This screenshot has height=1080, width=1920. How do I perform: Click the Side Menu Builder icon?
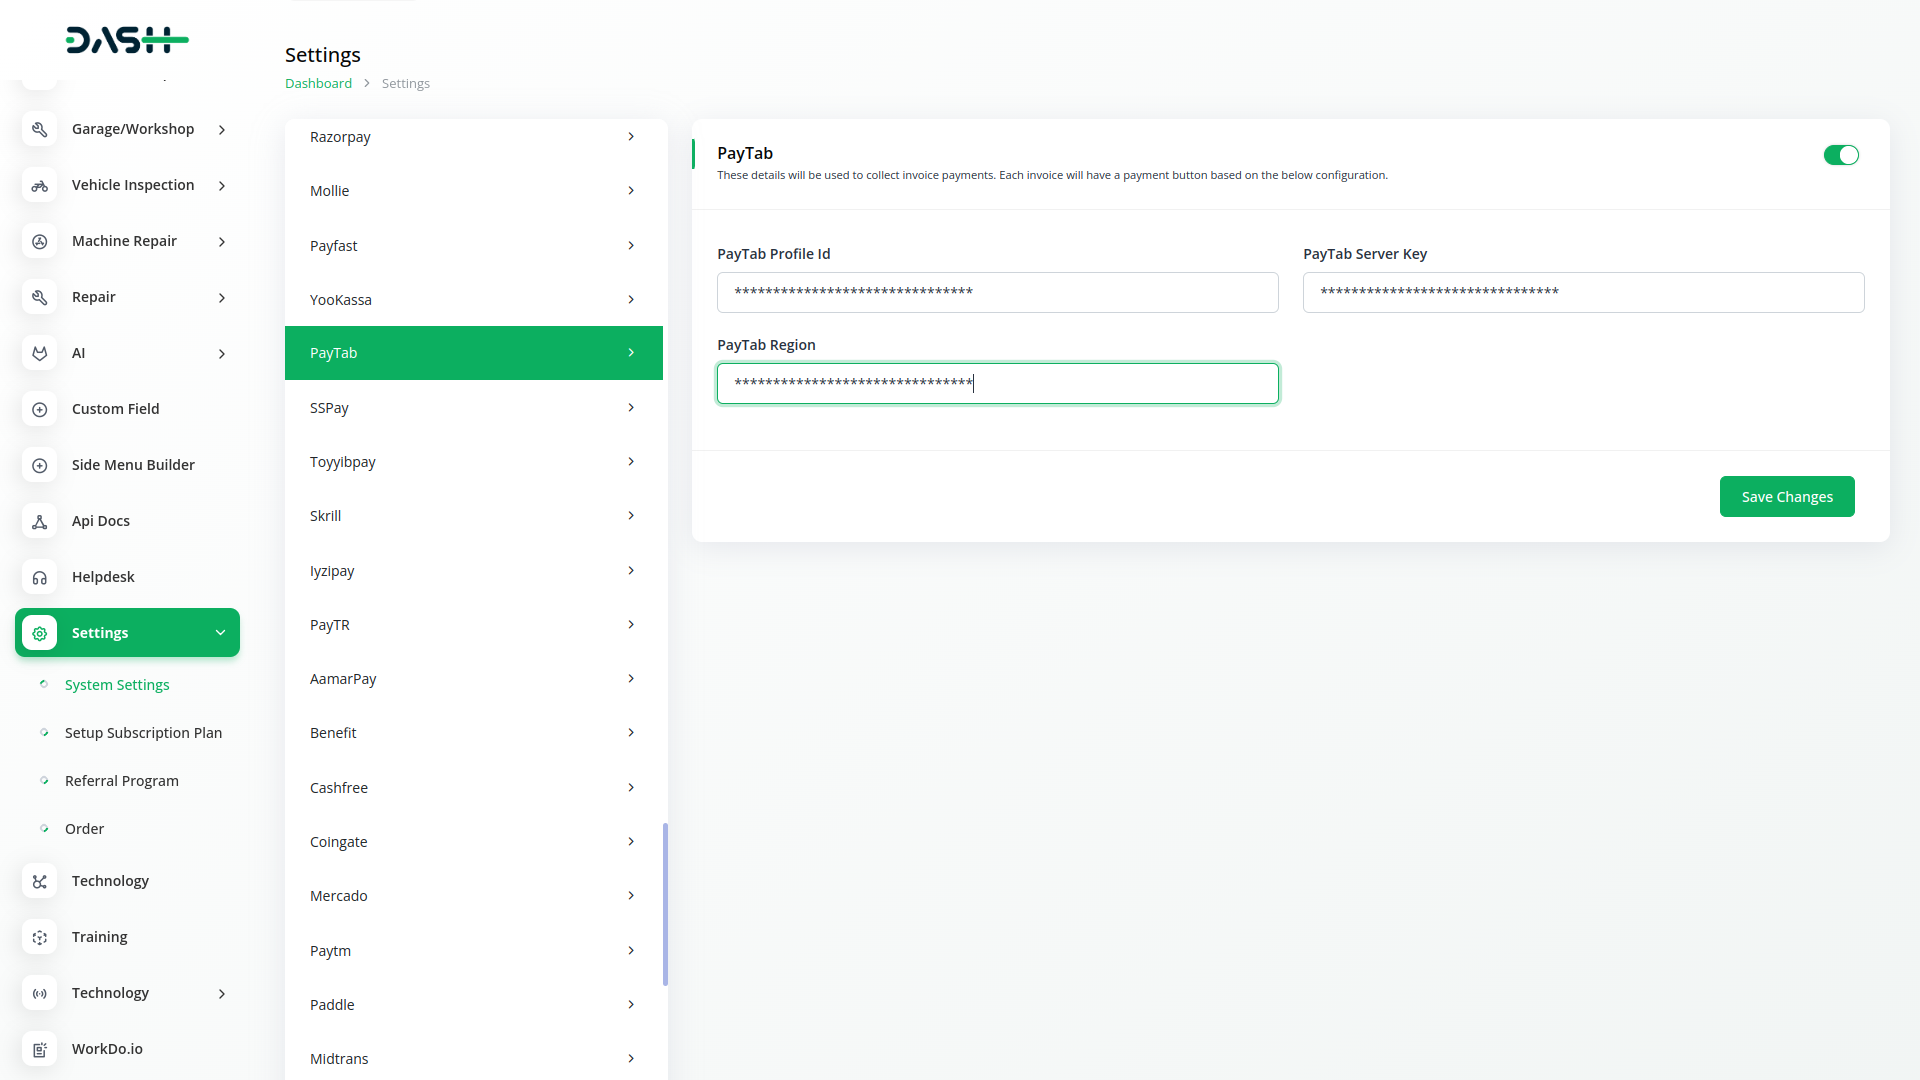point(40,465)
